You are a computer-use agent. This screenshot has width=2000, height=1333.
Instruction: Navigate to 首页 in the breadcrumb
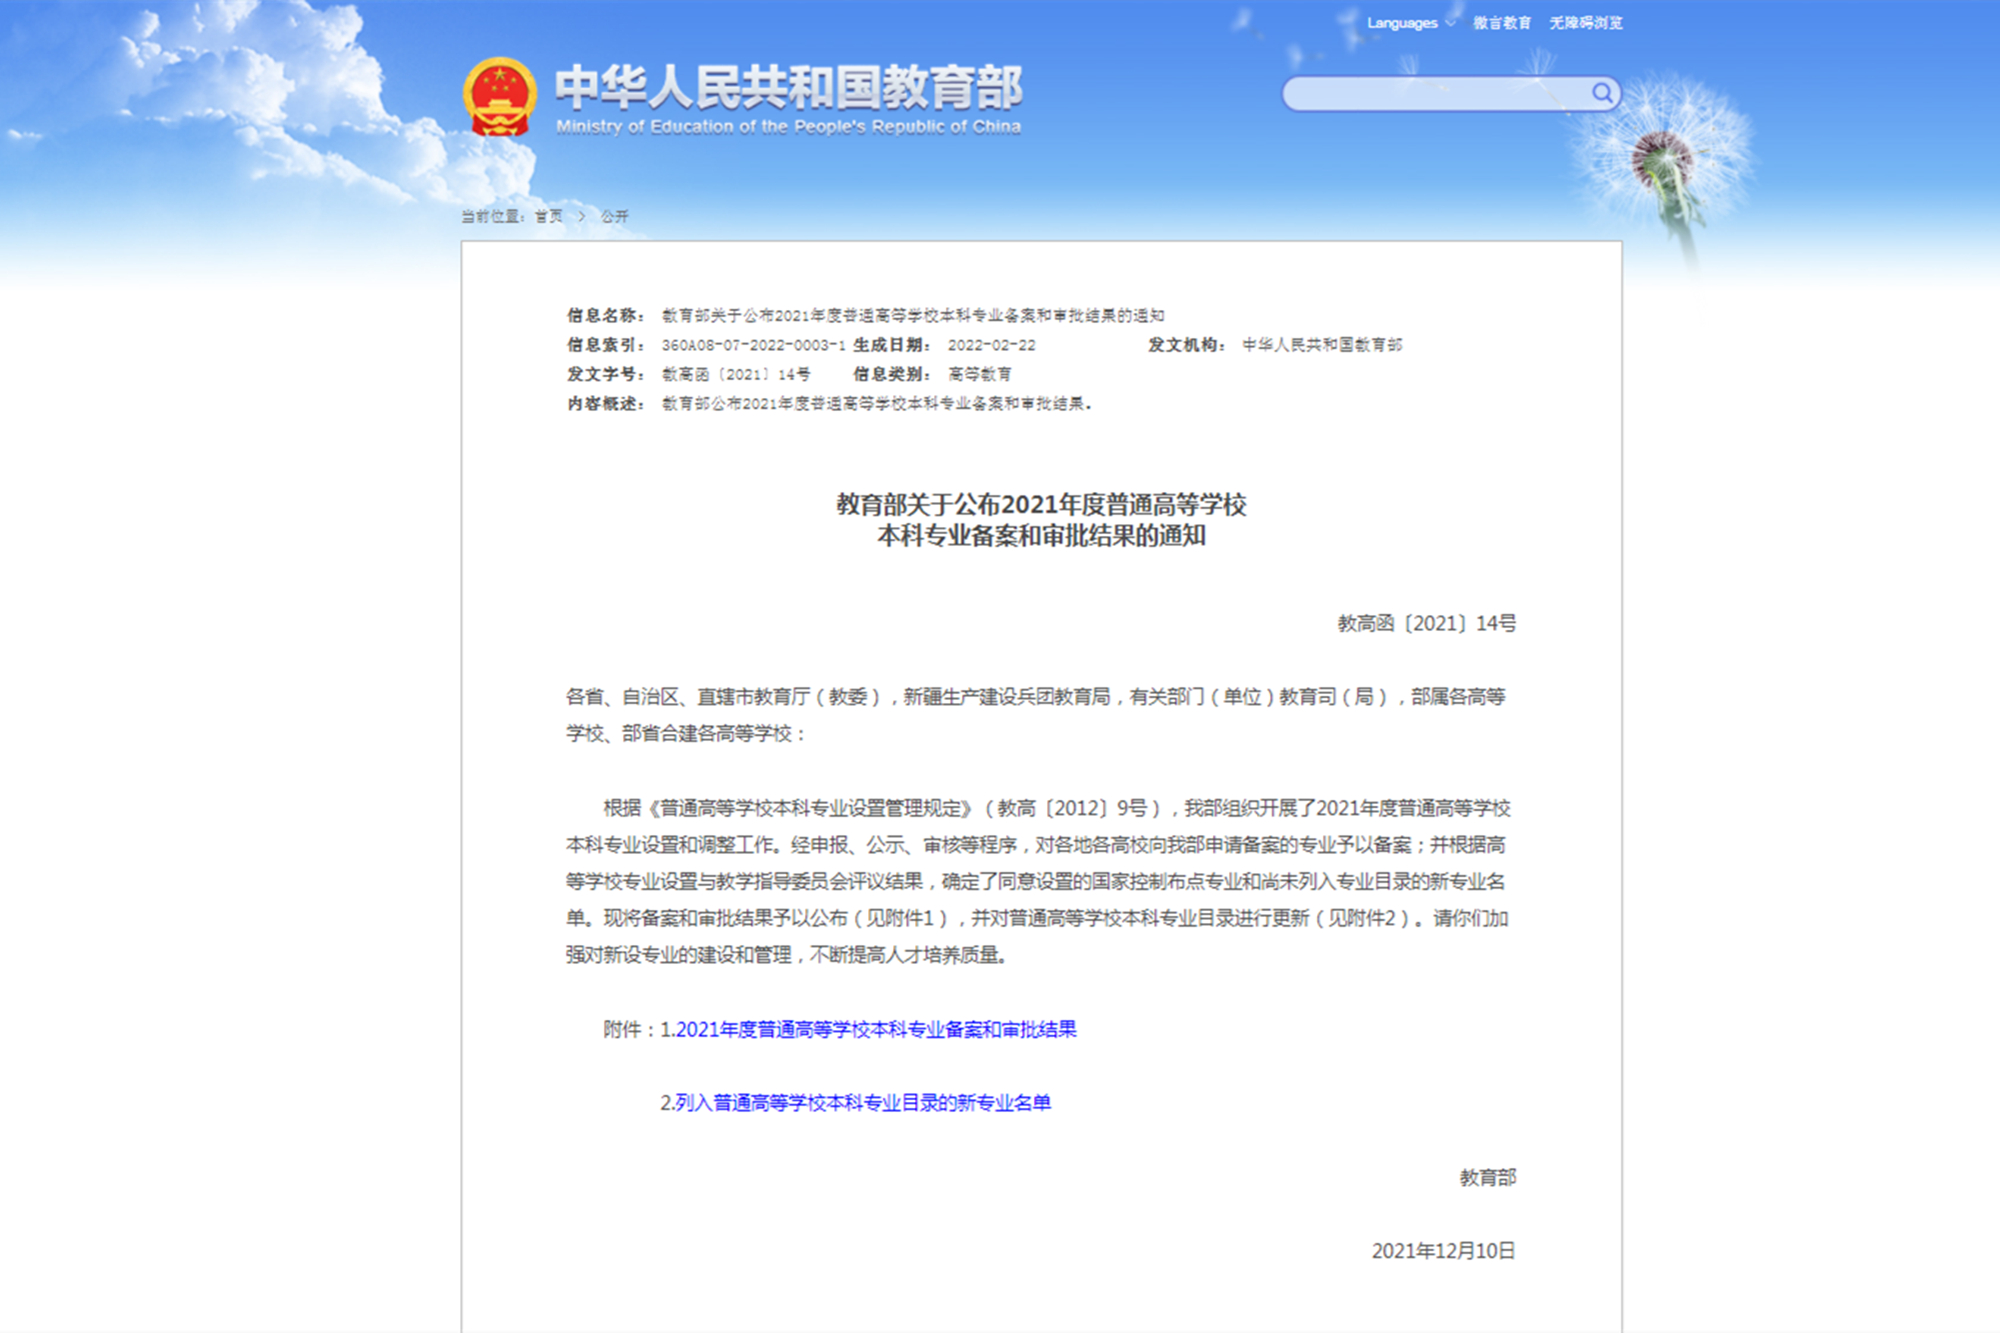tap(548, 216)
